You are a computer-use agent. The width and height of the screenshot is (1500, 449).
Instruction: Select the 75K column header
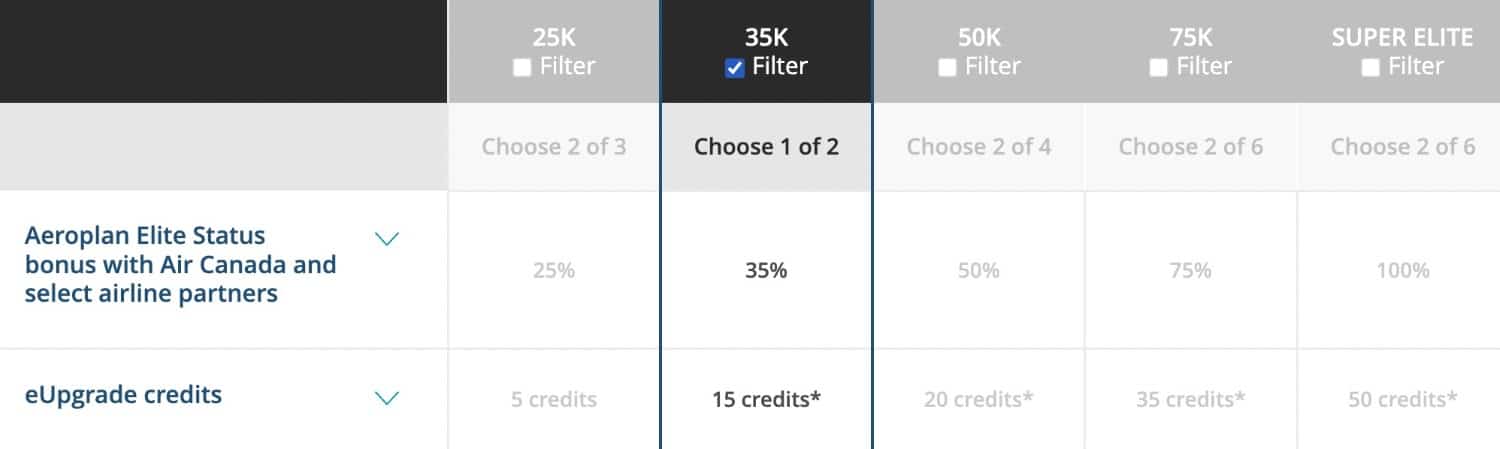tap(1191, 38)
